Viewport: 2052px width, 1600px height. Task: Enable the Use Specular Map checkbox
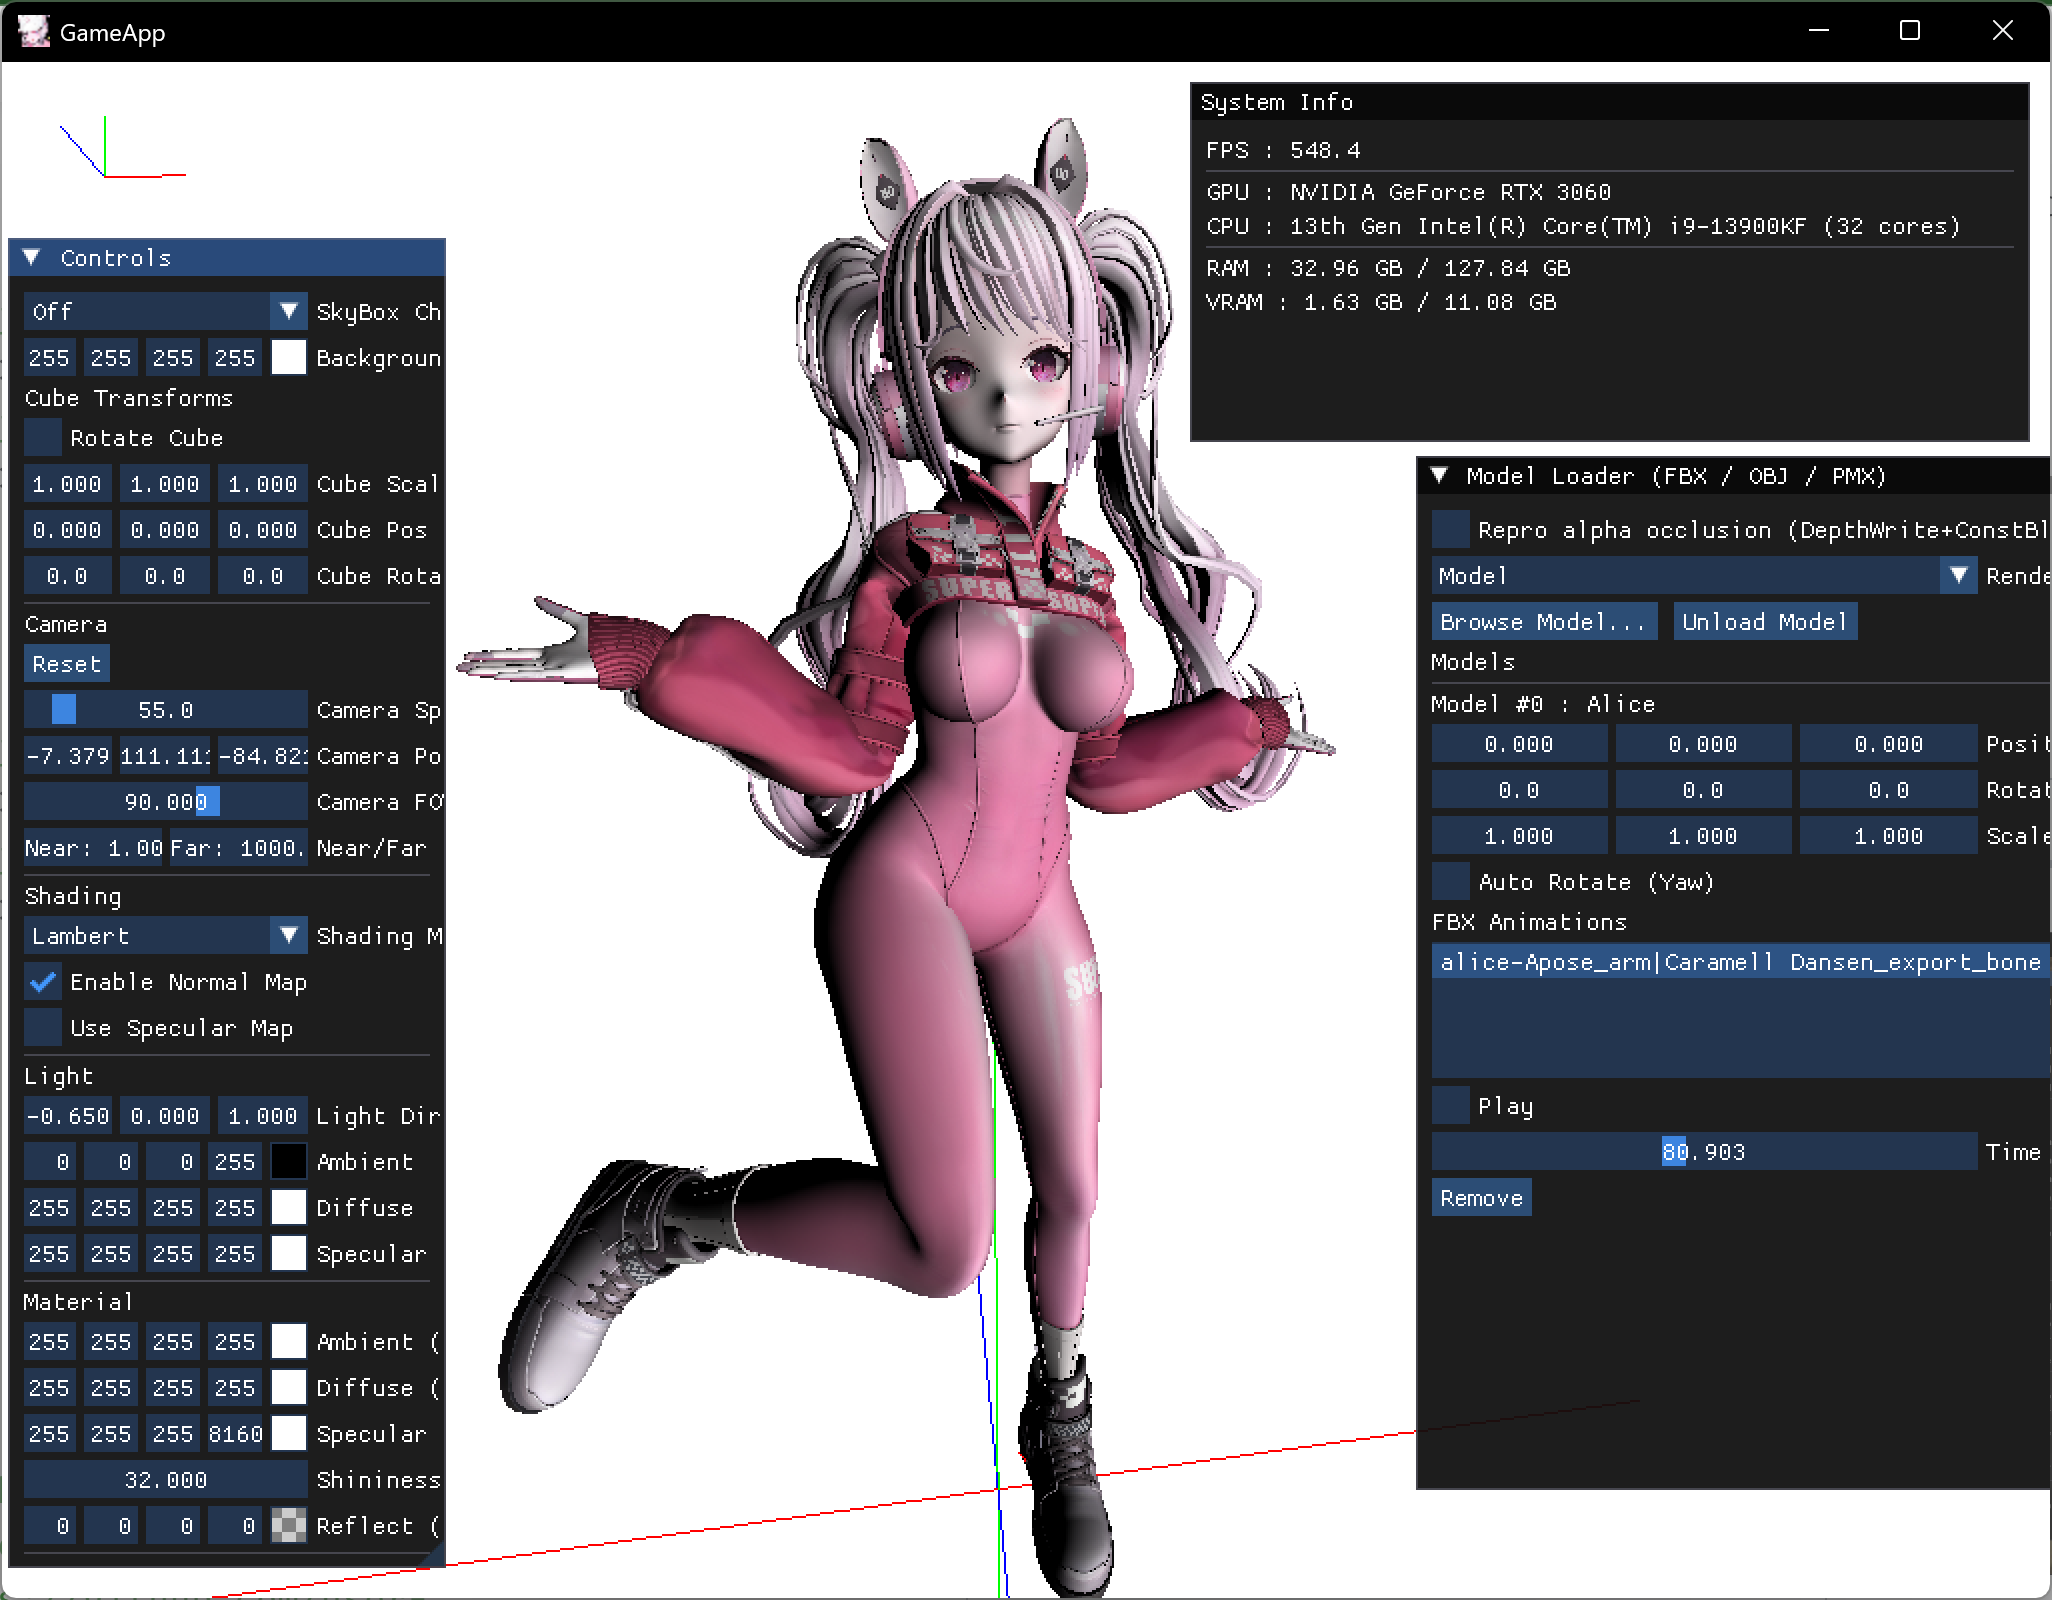pos(43,1028)
